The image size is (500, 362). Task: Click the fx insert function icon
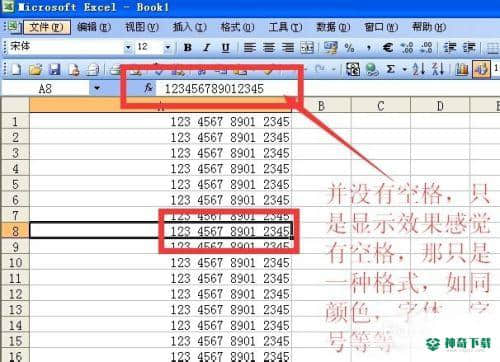148,88
